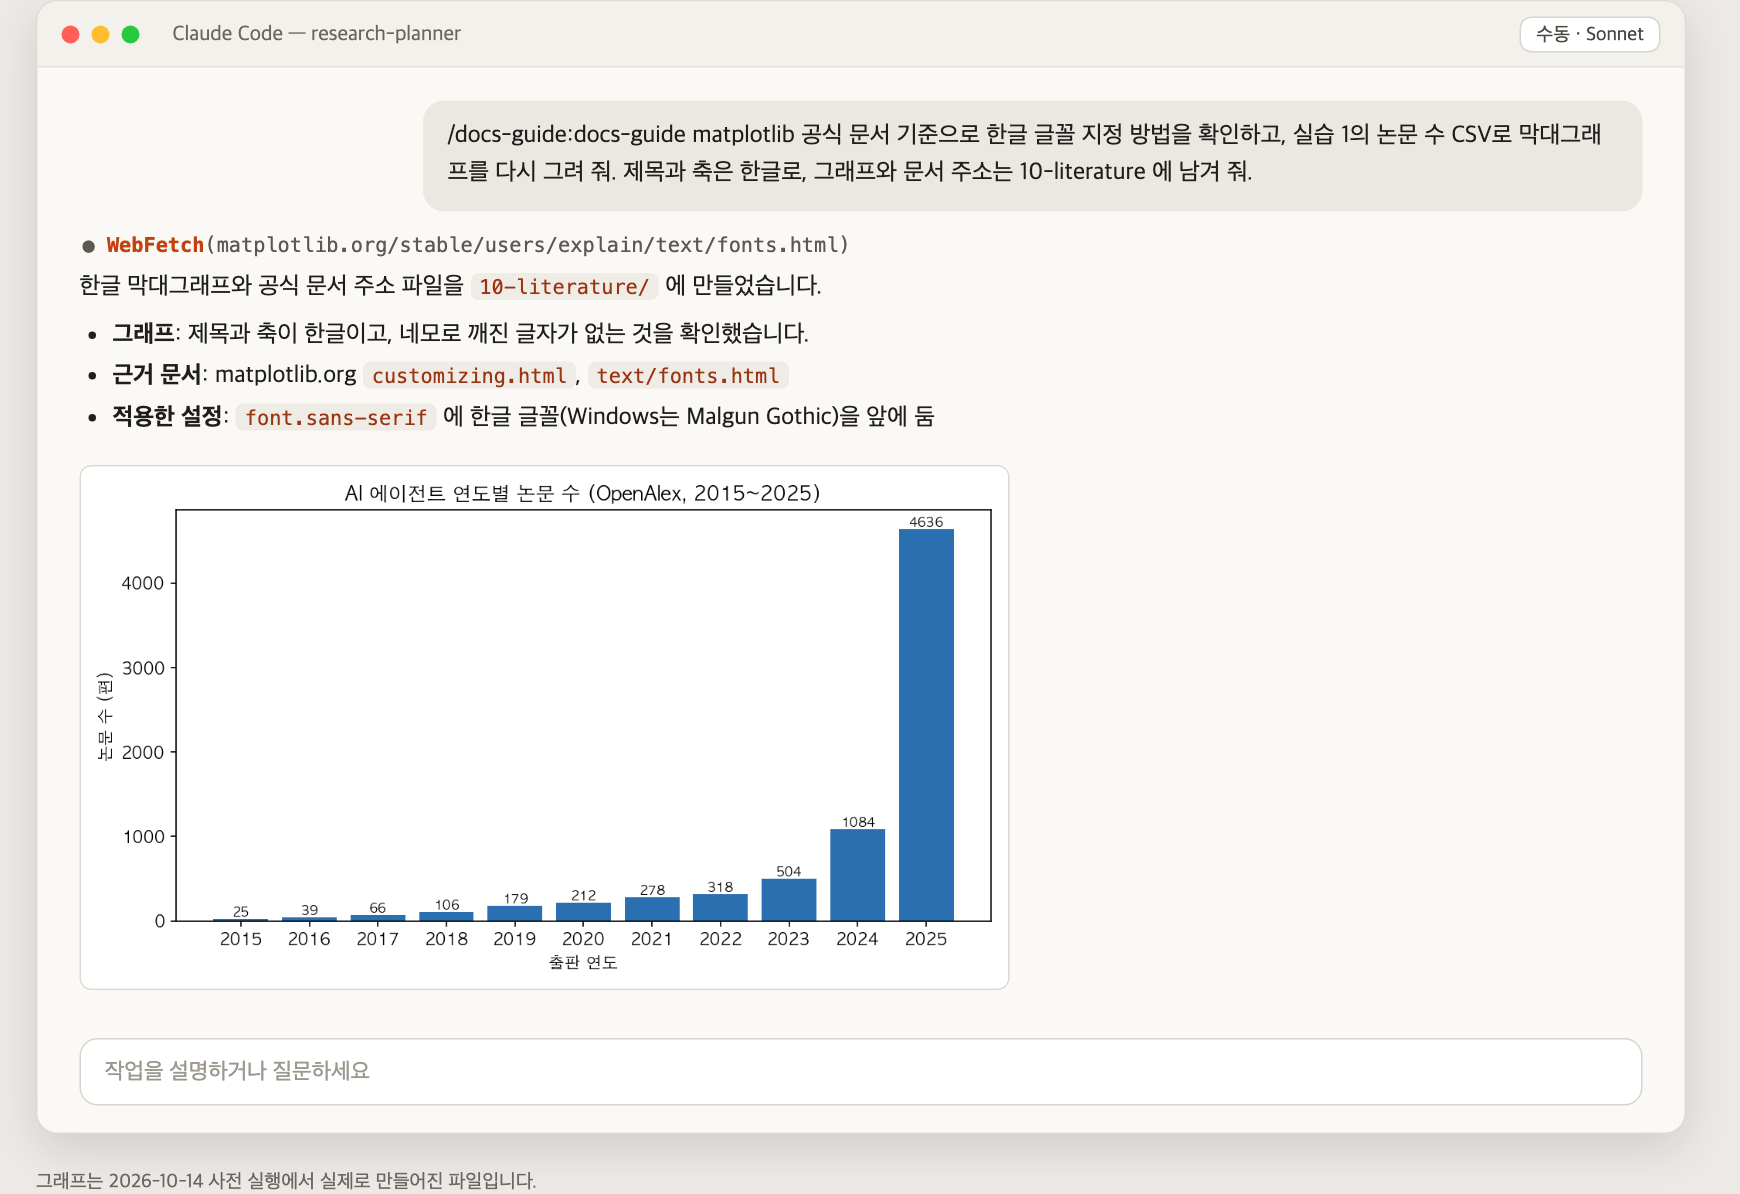Image resolution: width=1740 pixels, height=1194 pixels.
Task: Click the 2025 bar in the chart
Action: tap(926, 725)
